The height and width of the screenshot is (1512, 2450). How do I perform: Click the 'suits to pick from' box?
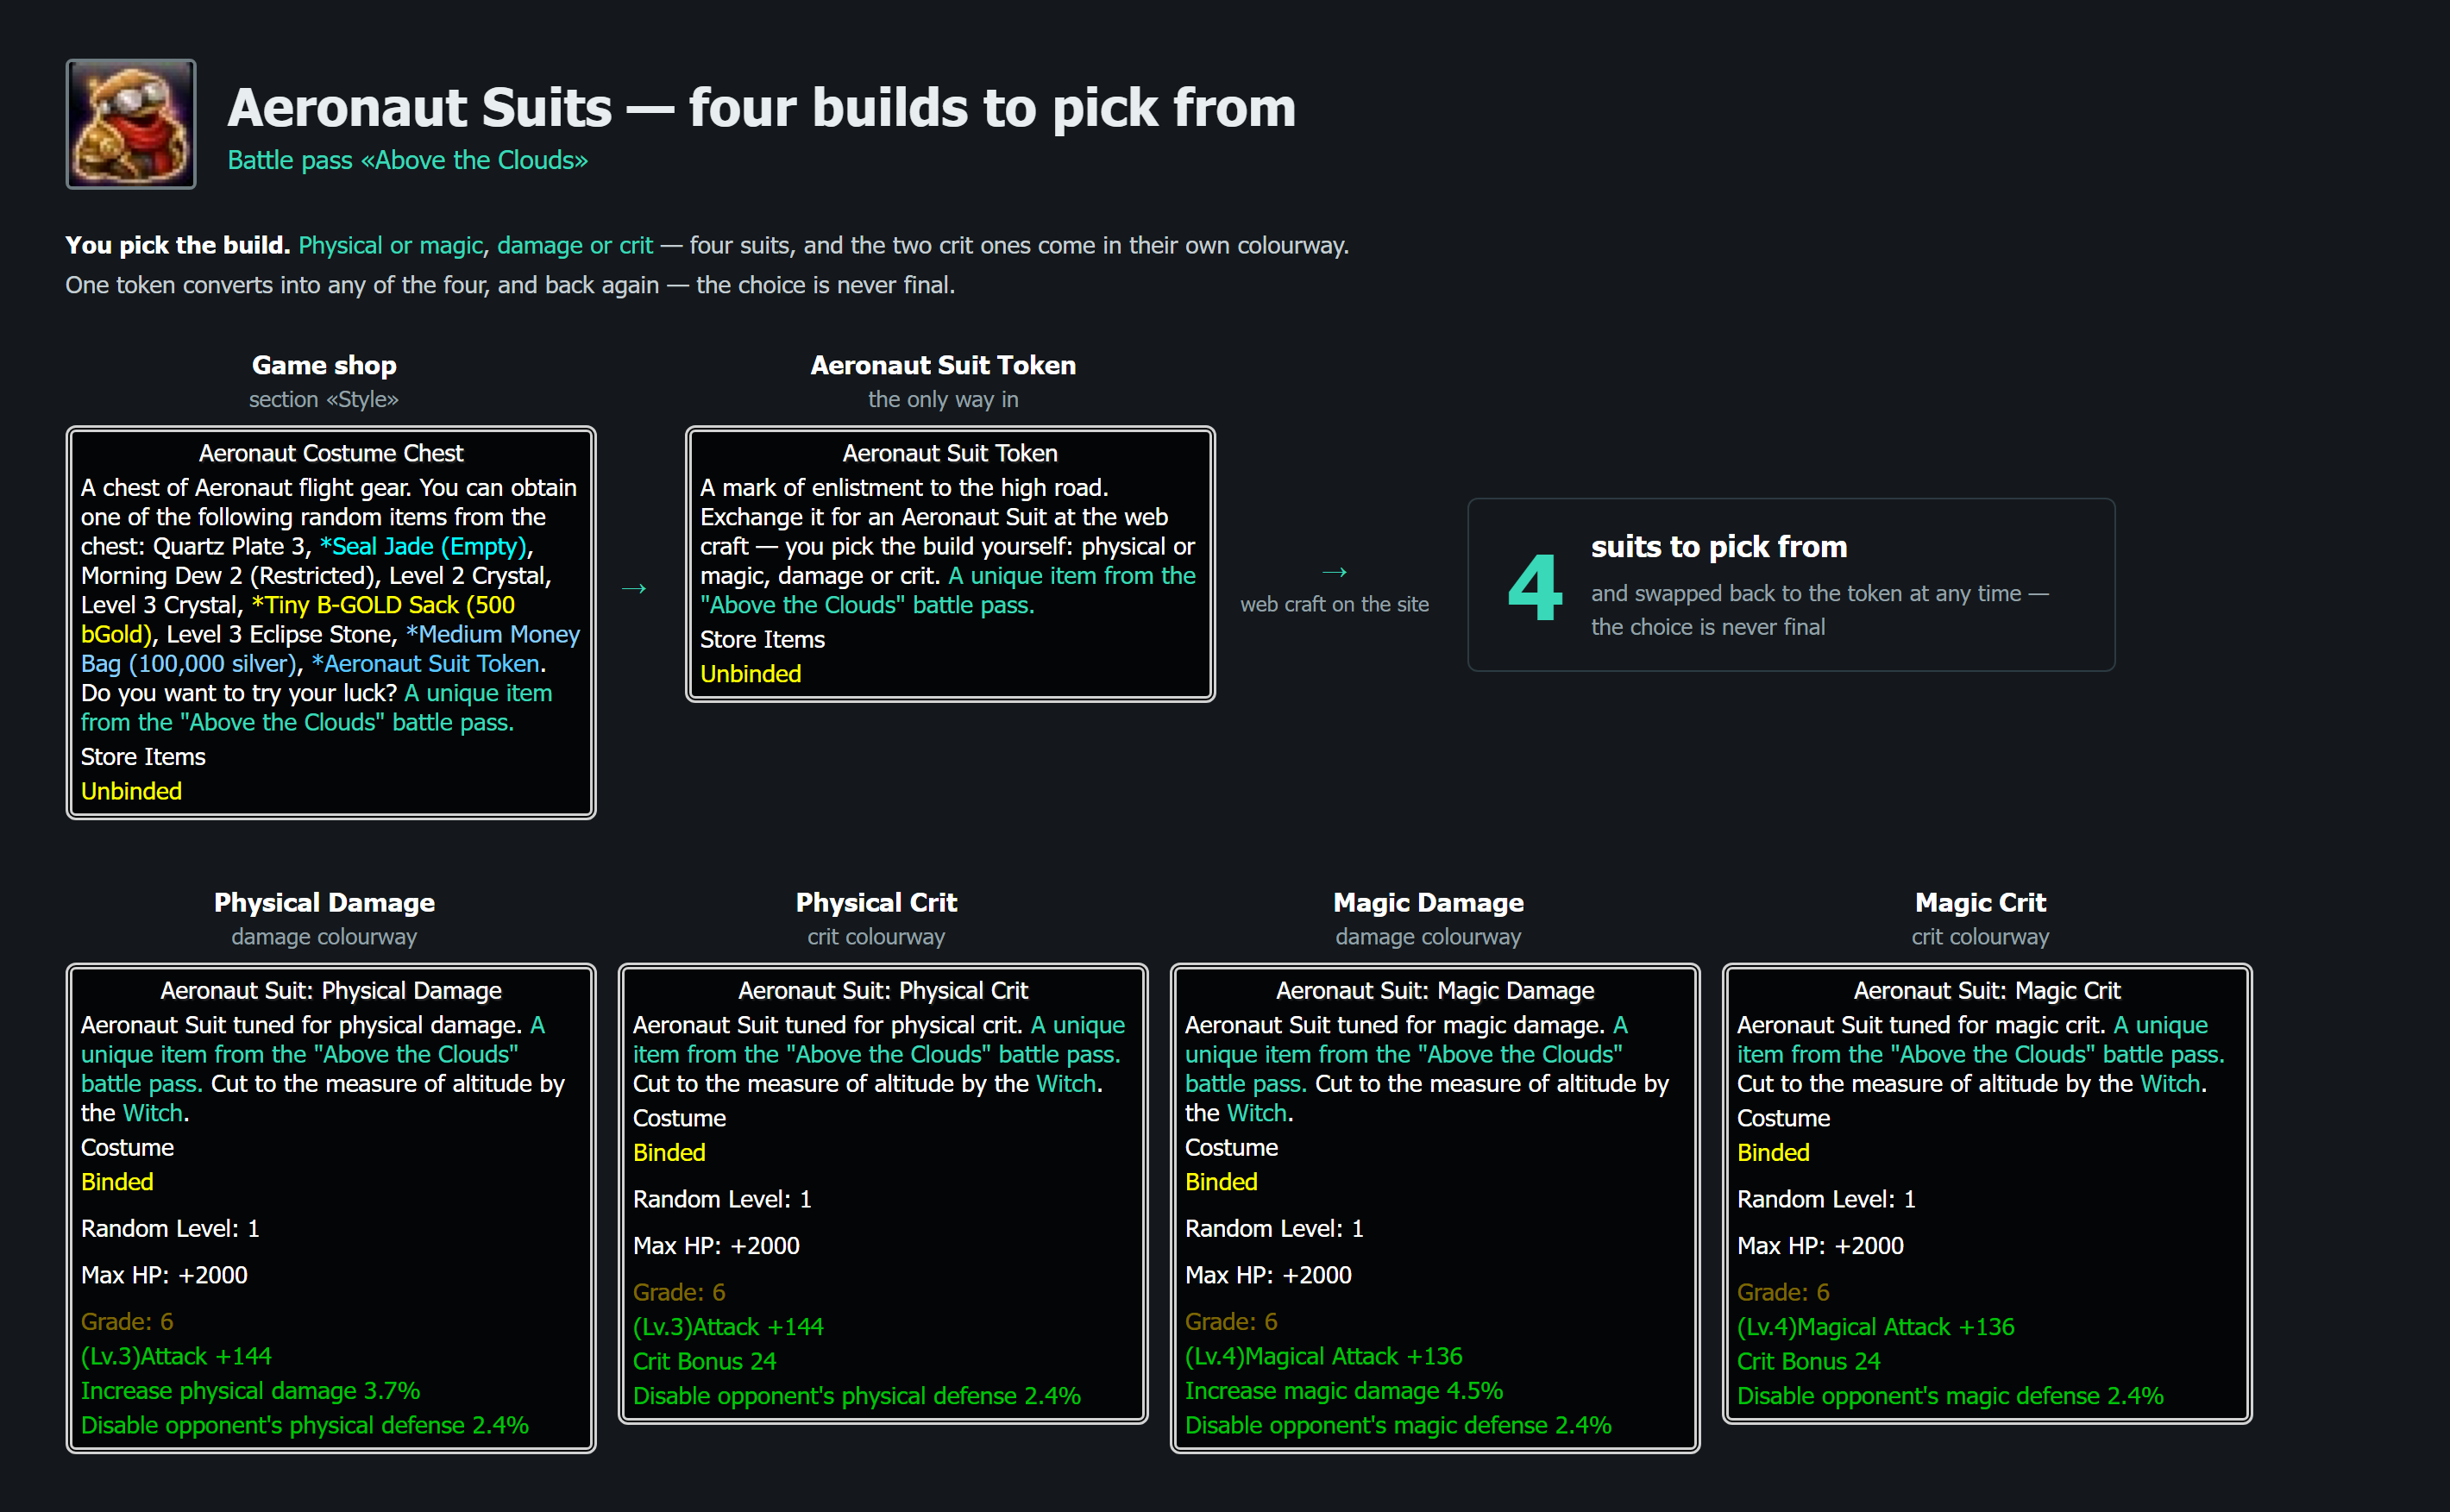(x=1790, y=585)
